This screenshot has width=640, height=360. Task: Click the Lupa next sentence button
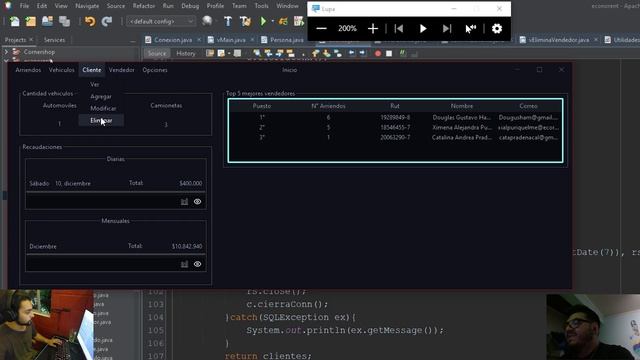pos(447,29)
